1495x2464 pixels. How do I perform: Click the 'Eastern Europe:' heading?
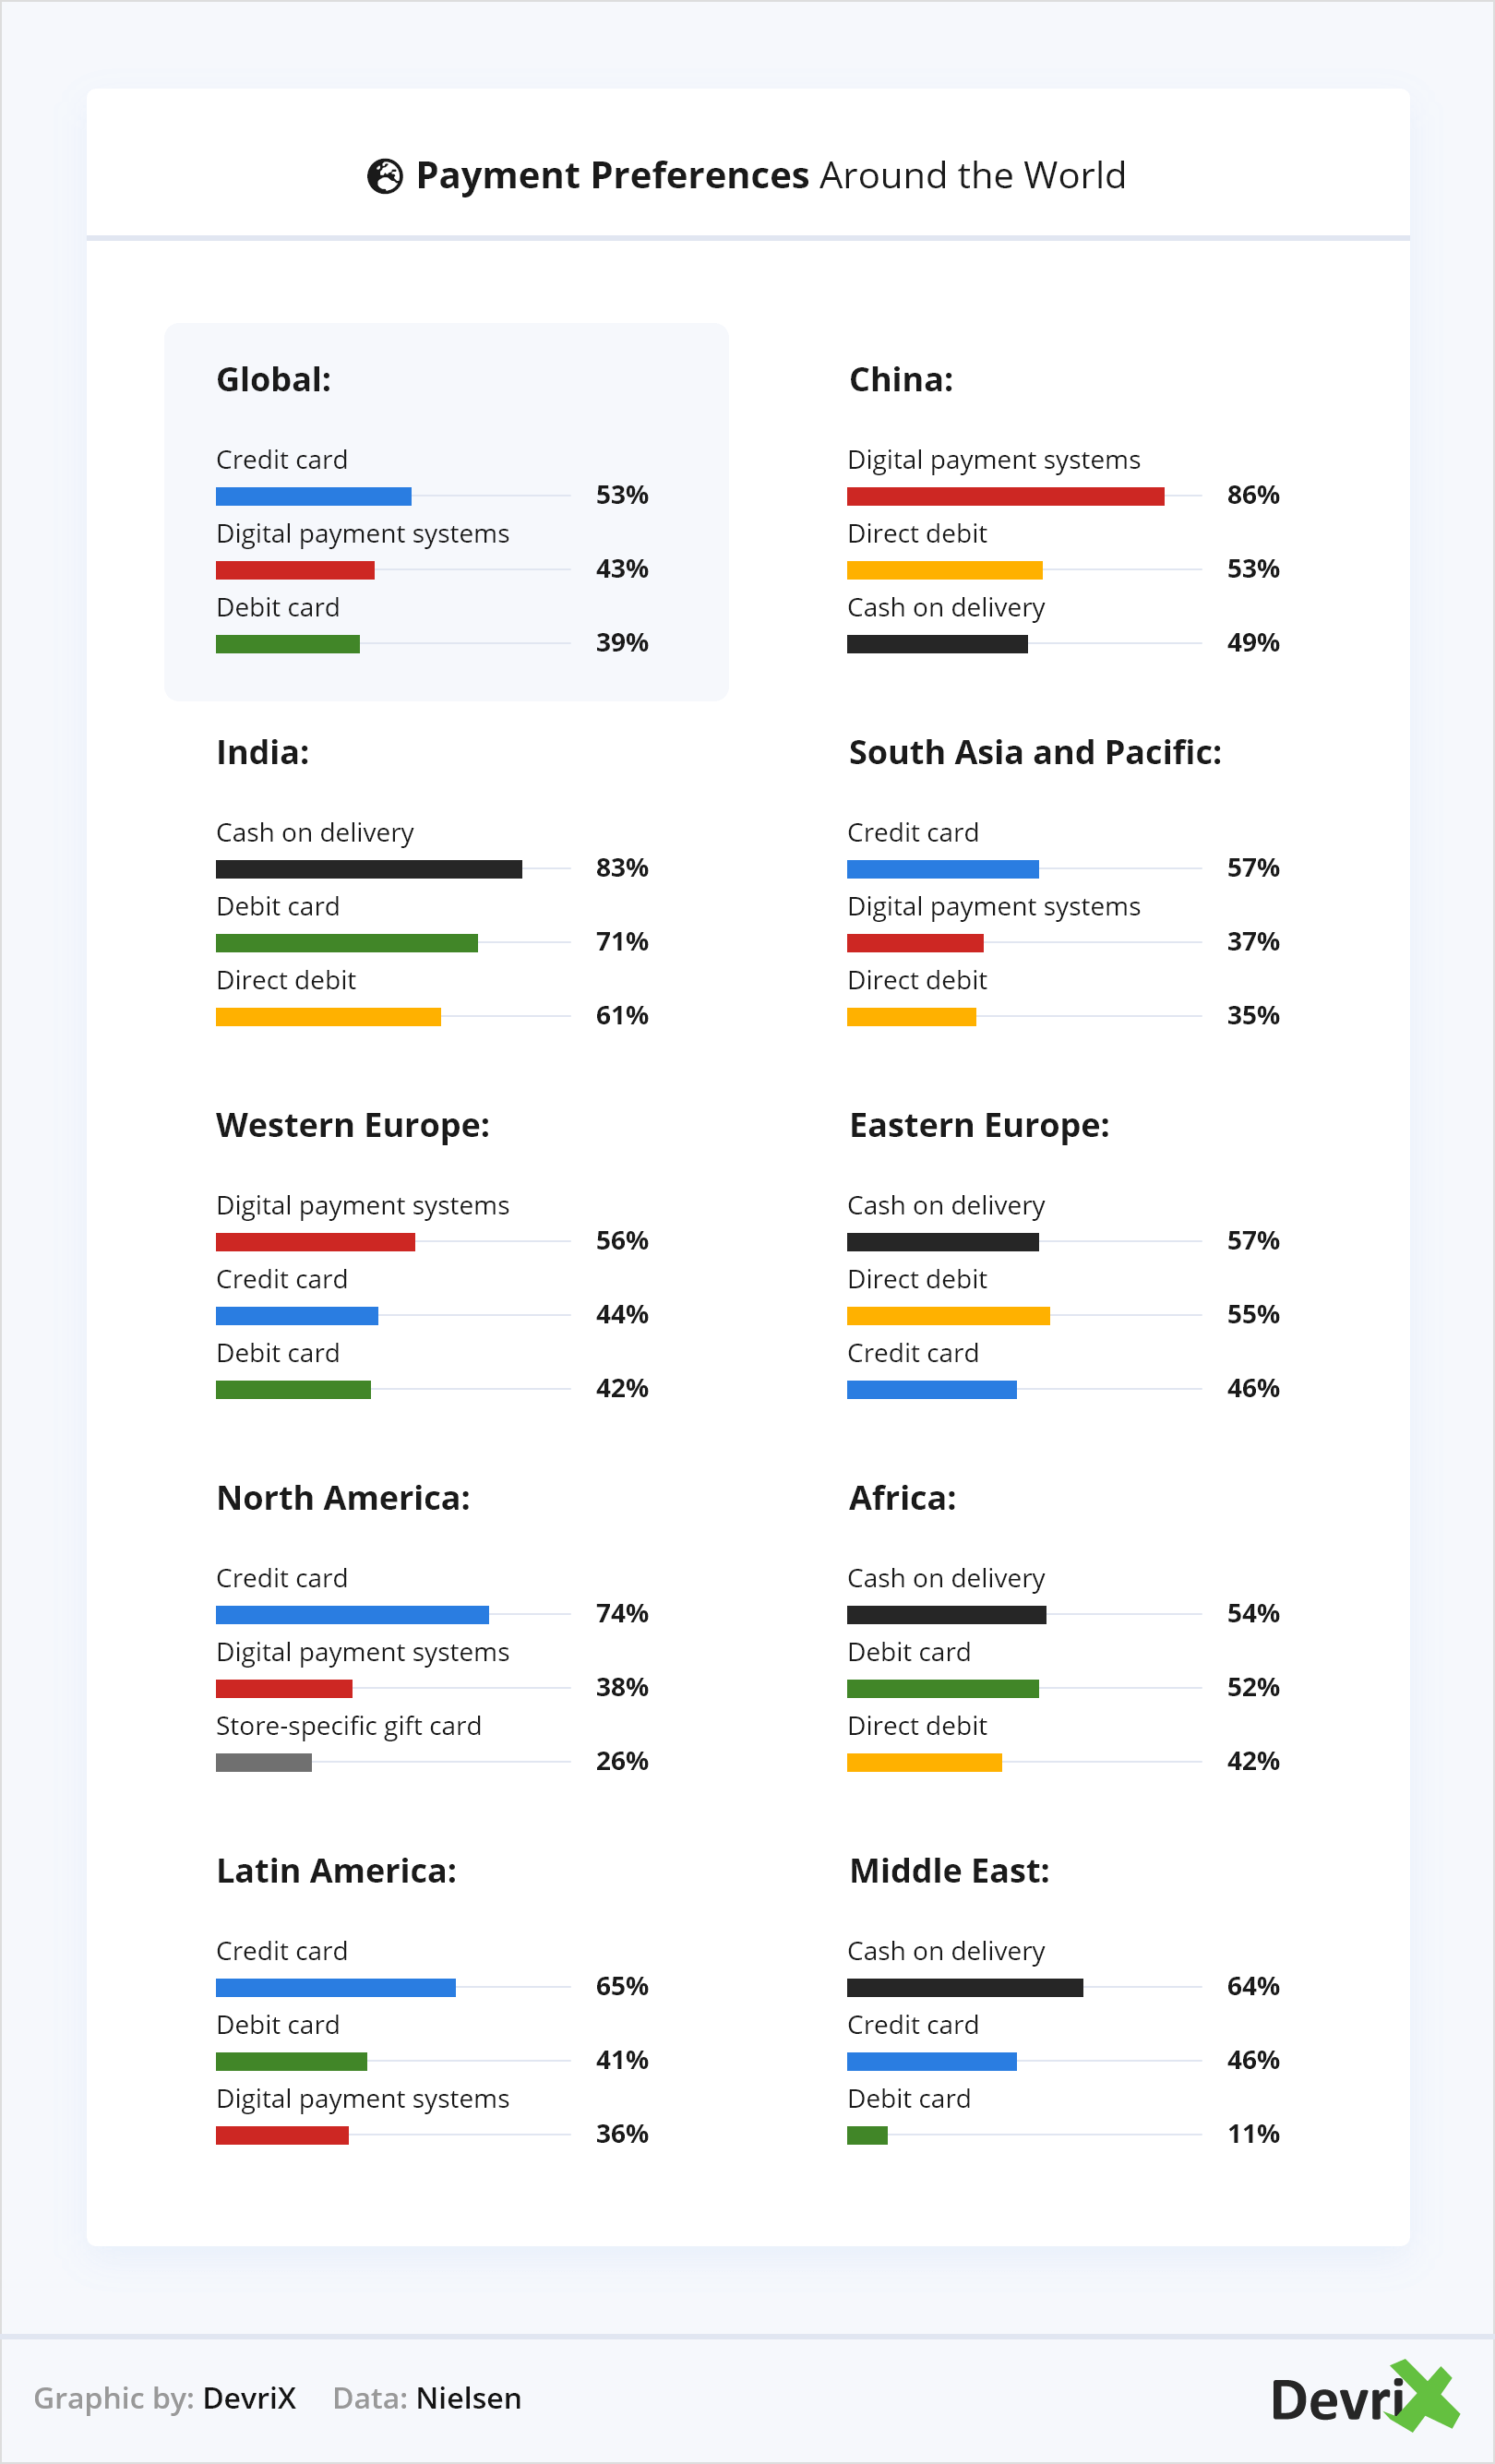pyautogui.click(x=978, y=1125)
